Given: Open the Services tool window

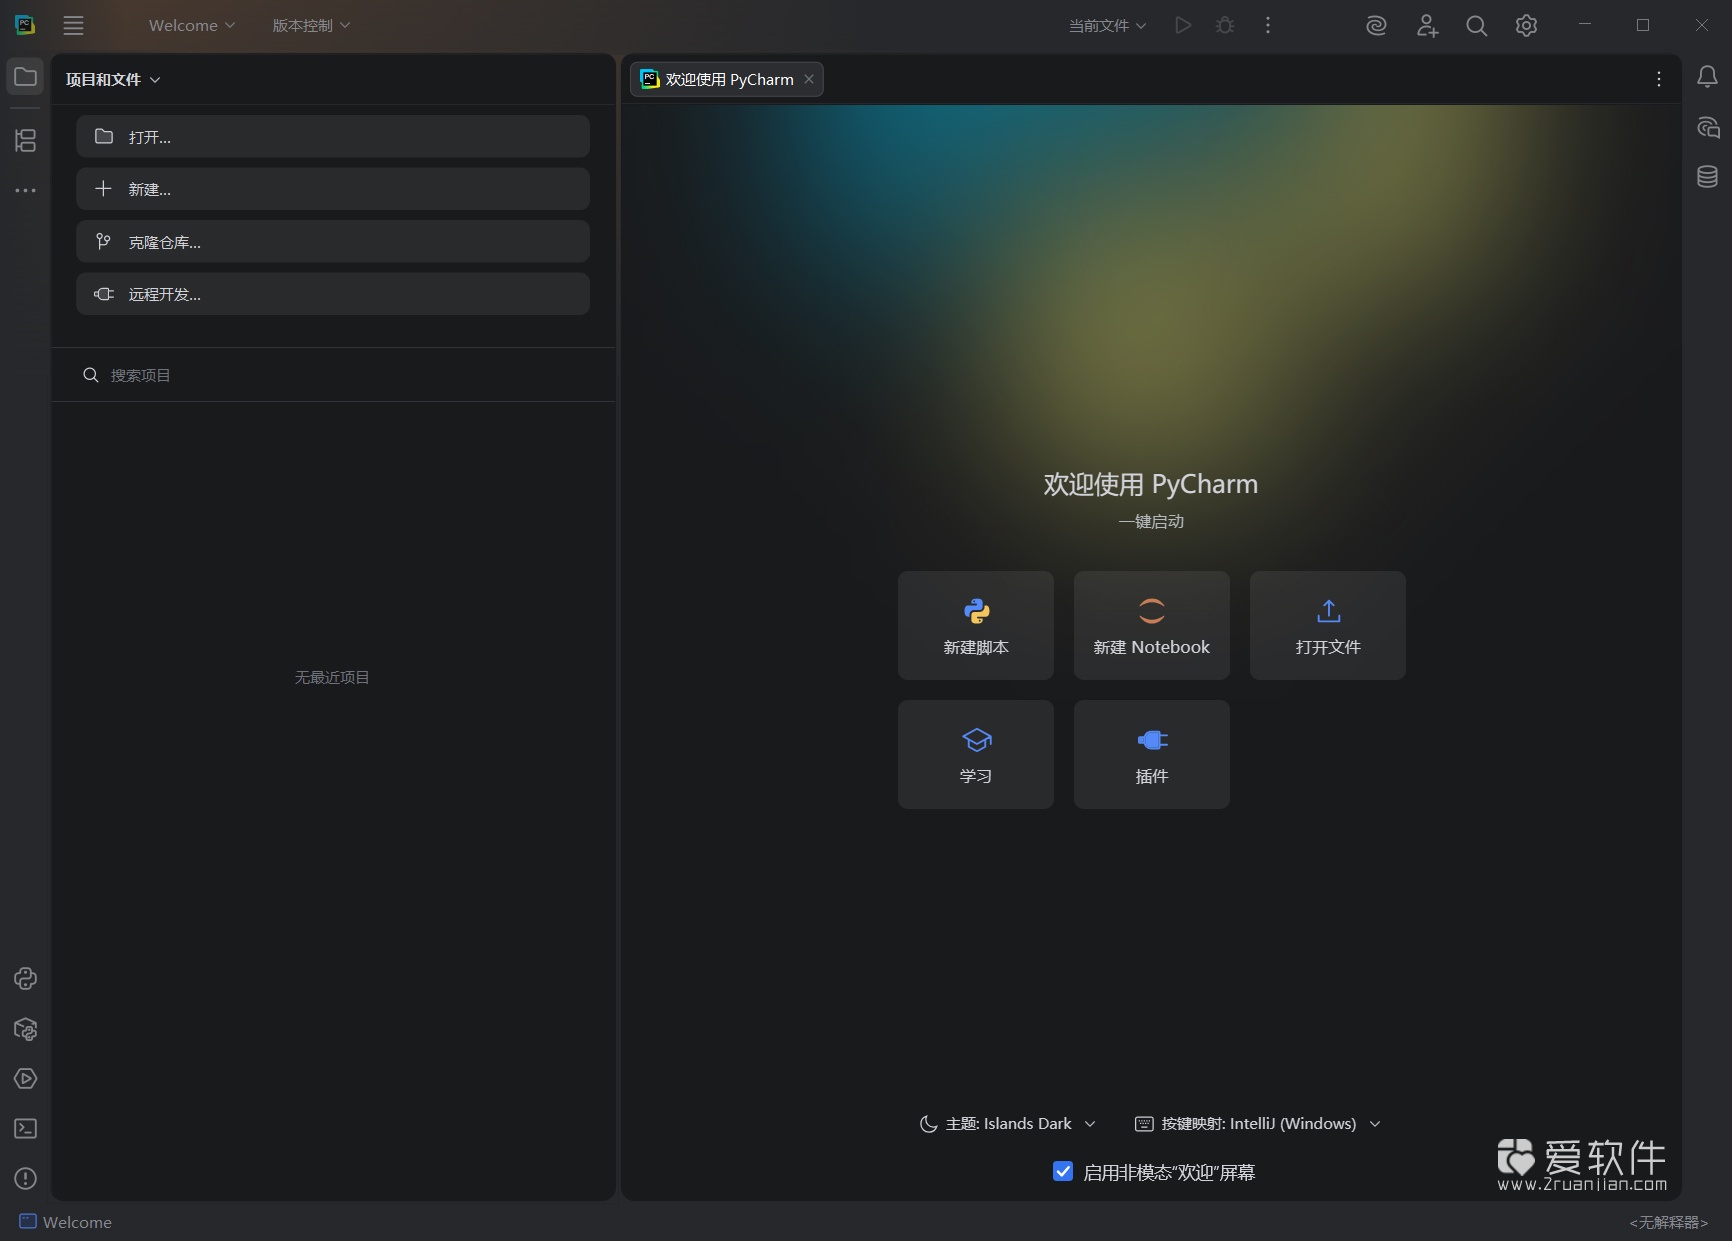Looking at the screenshot, I should click(x=26, y=1079).
